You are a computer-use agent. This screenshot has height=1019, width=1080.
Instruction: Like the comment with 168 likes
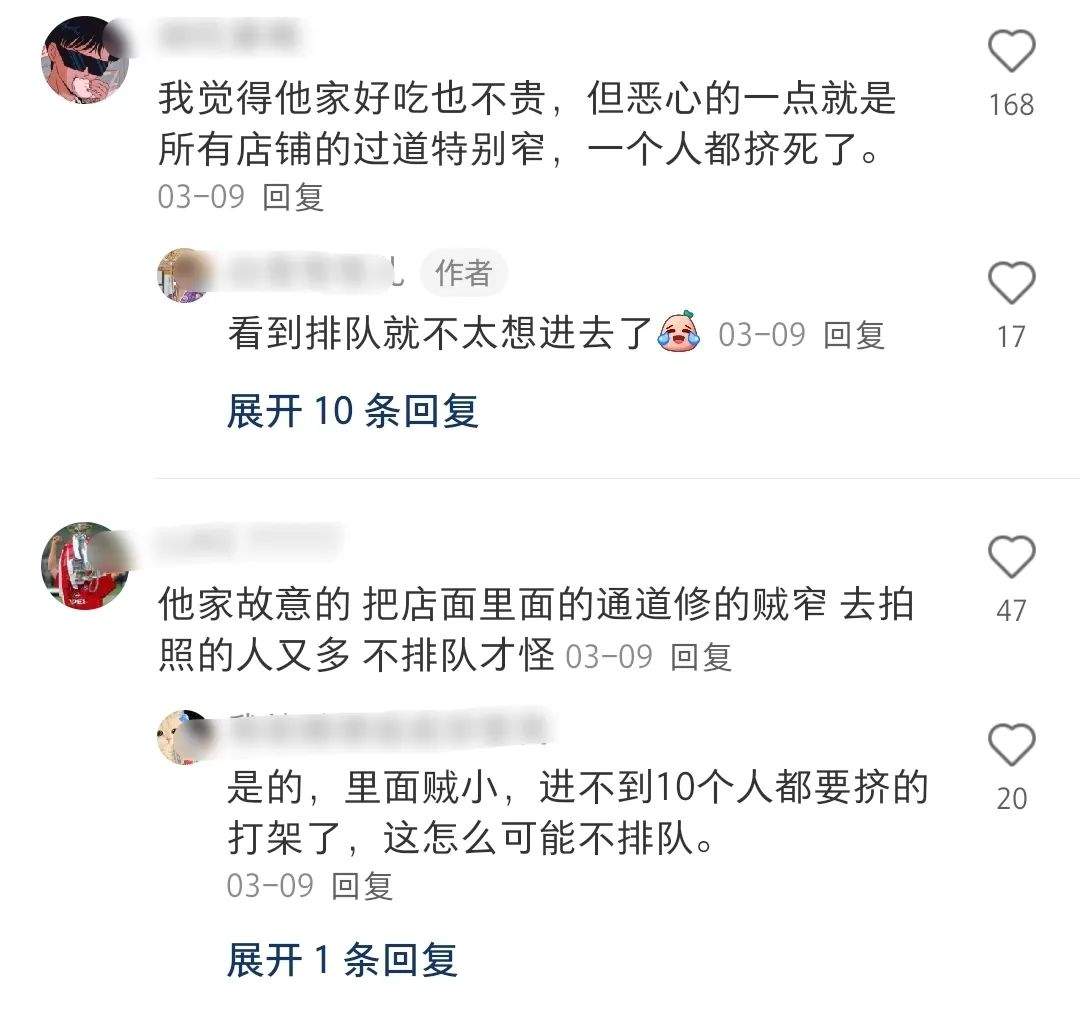(x=1011, y=52)
